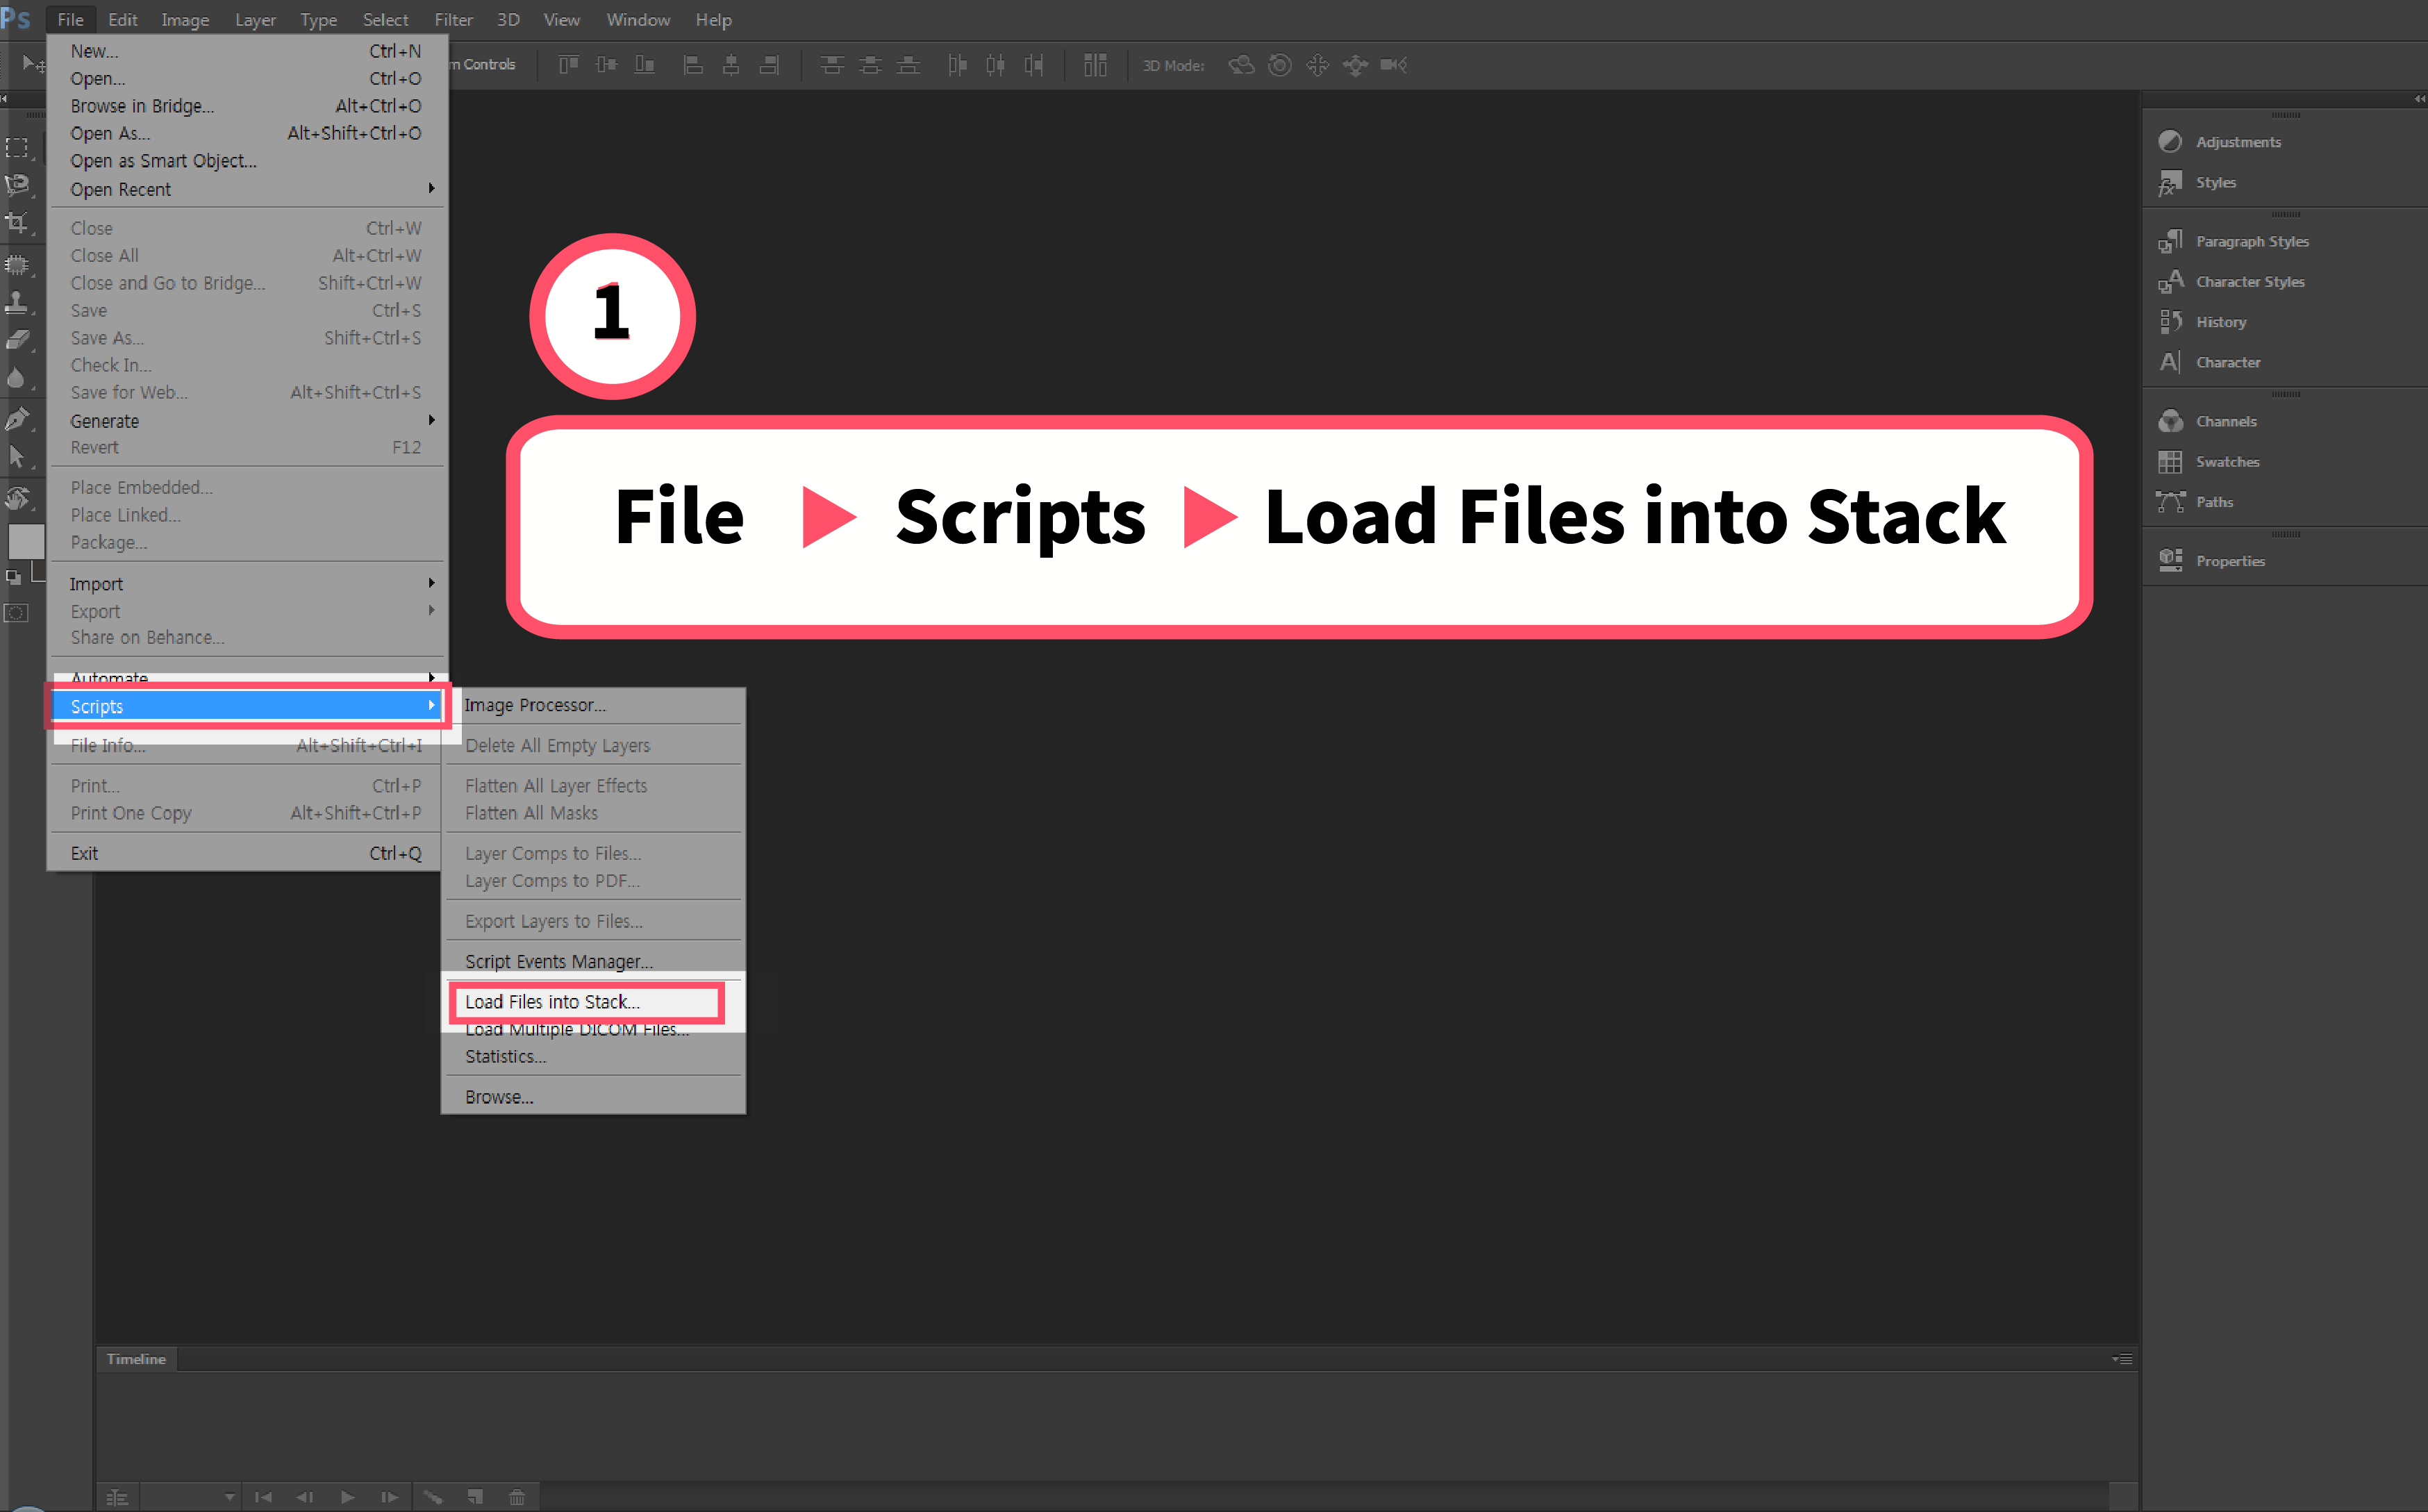Image resolution: width=2428 pixels, height=1512 pixels.
Task: Toggle Quick Mask mode icon
Action: tap(17, 613)
